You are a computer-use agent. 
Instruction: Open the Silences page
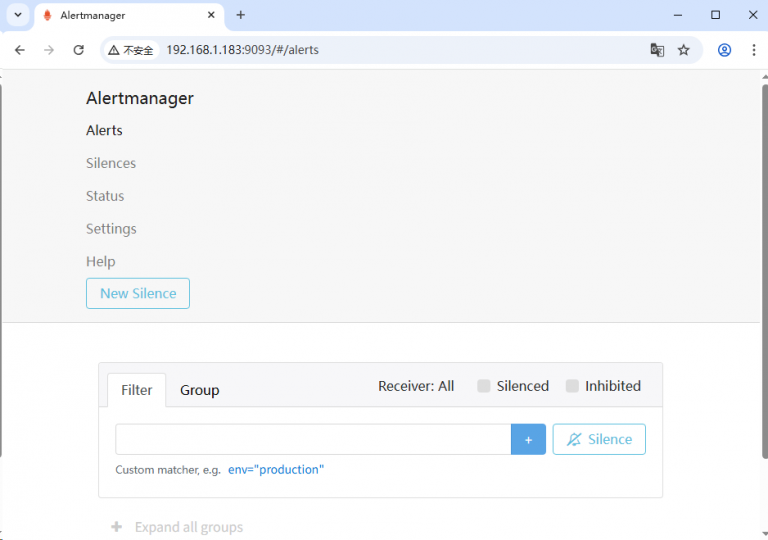click(111, 163)
